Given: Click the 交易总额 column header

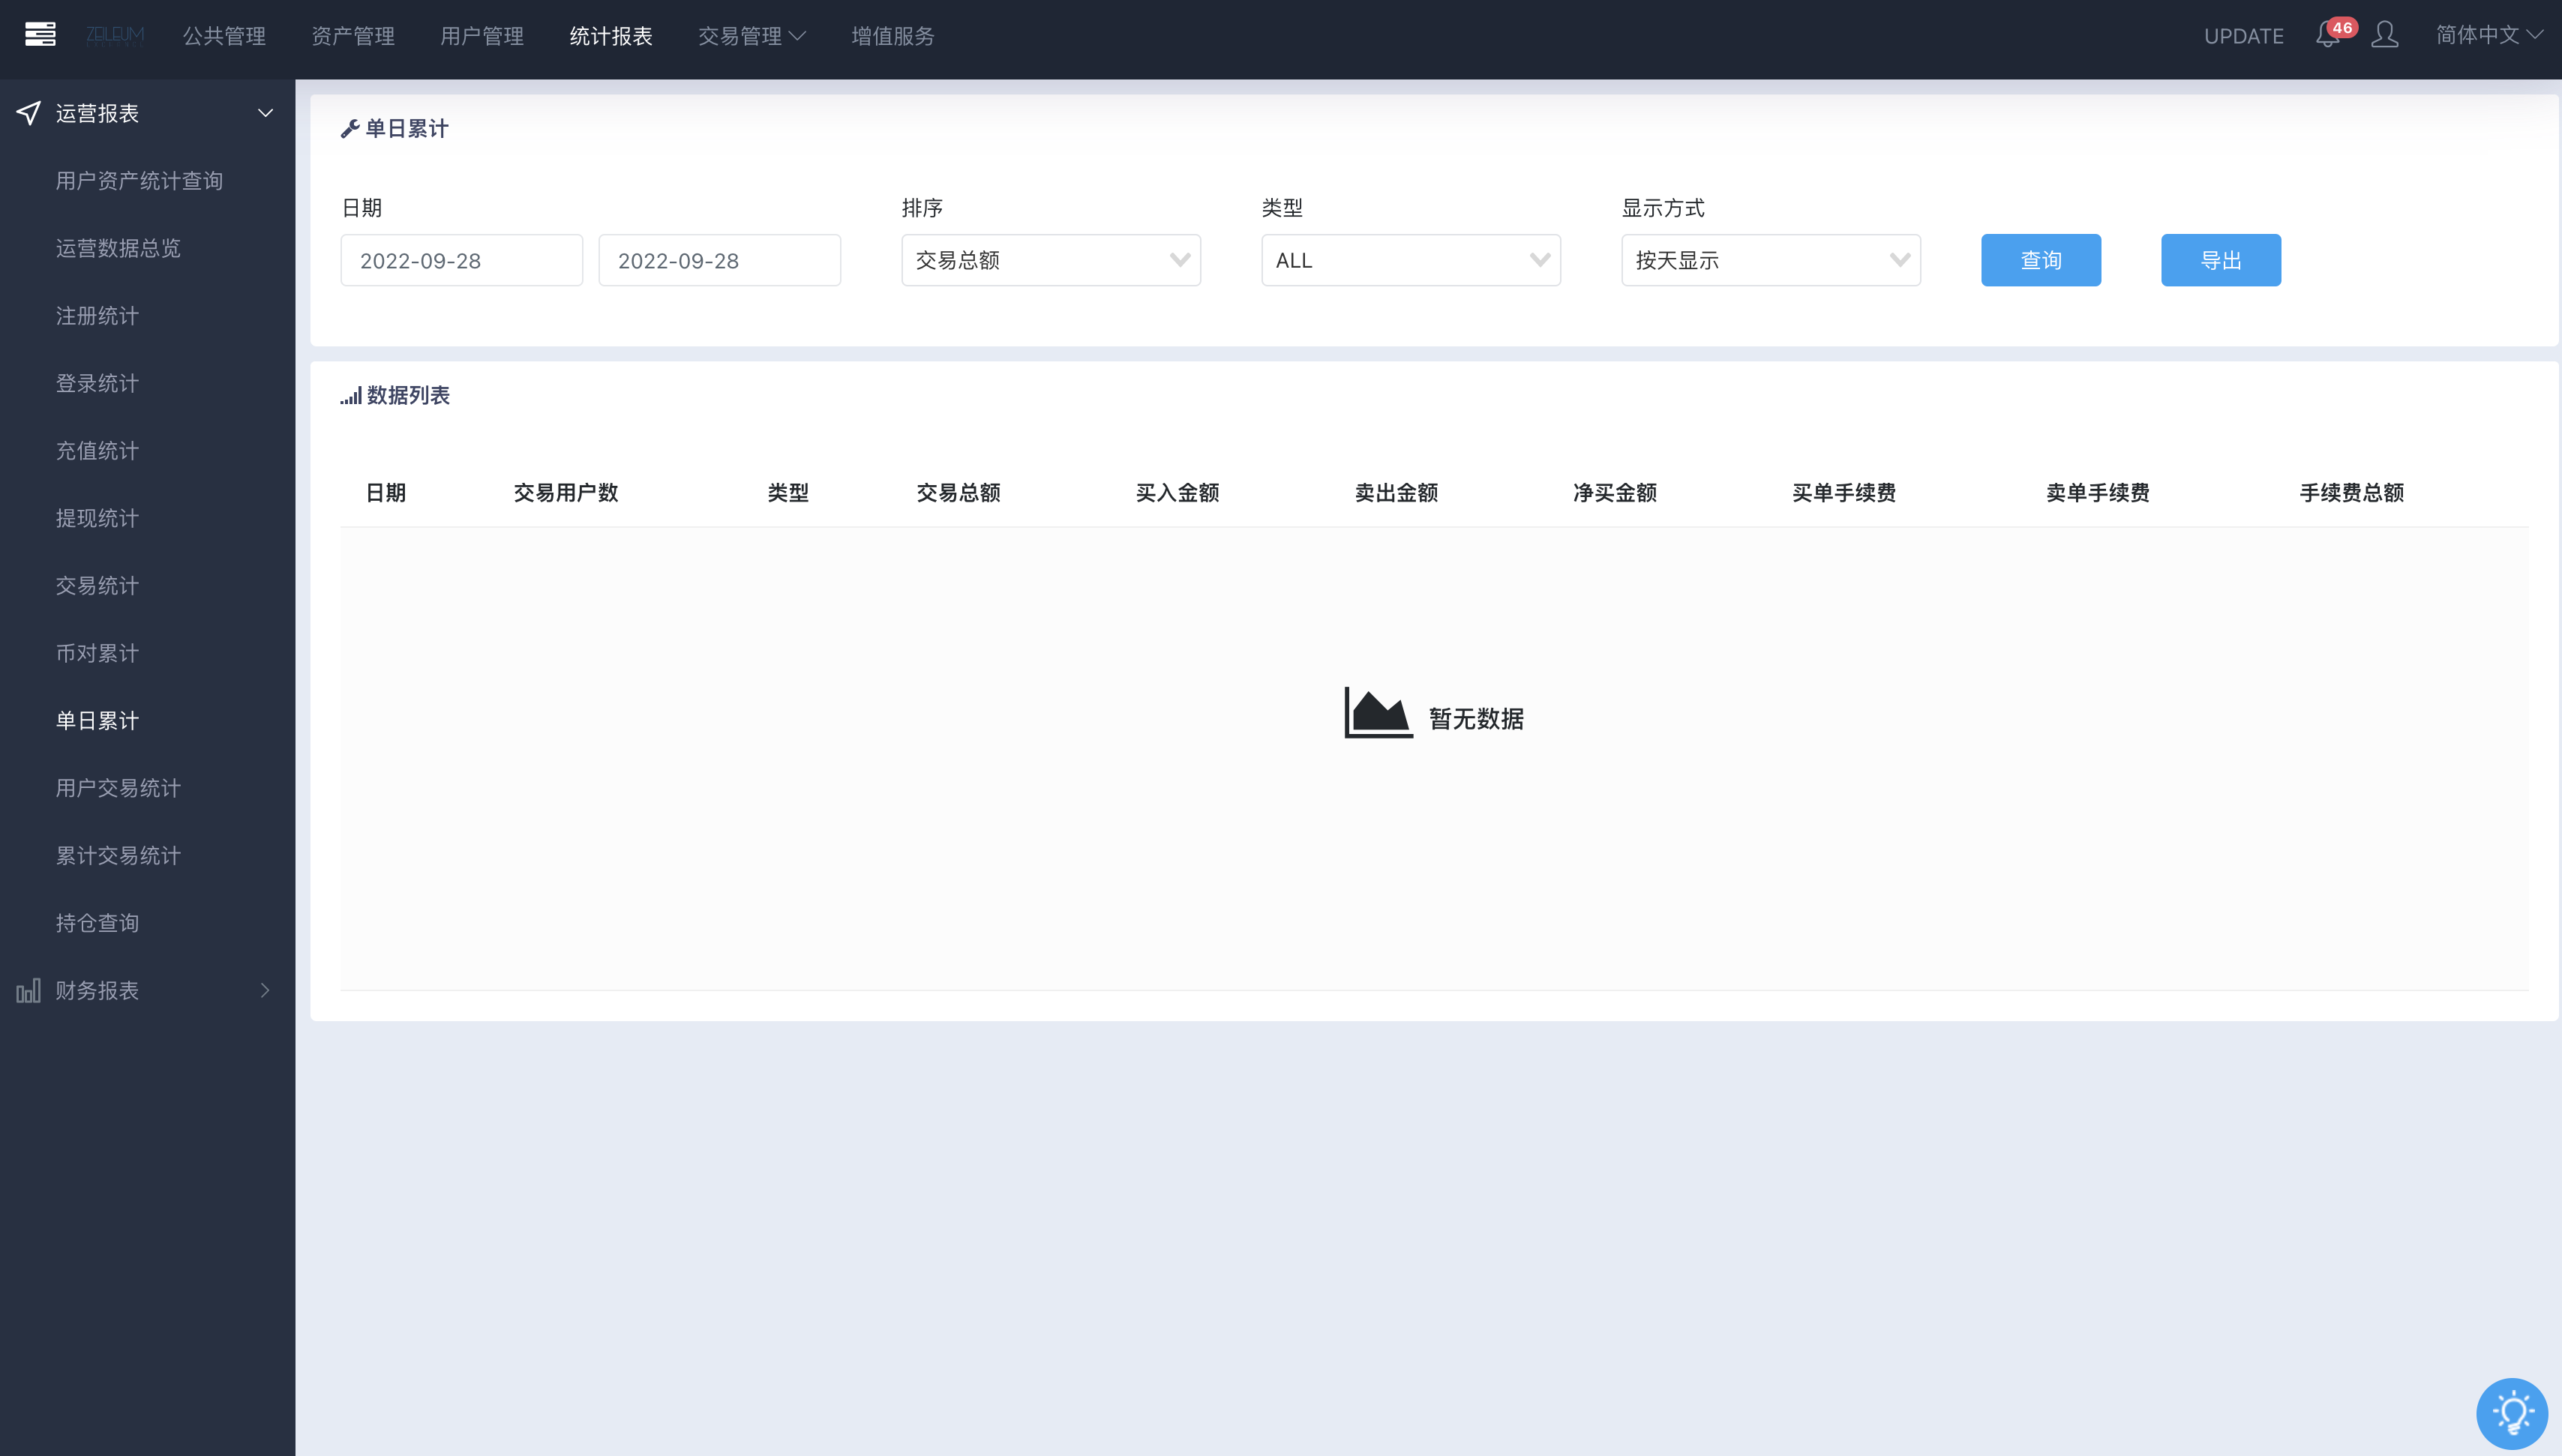Looking at the screenshot, I should [x=958, y=492].
